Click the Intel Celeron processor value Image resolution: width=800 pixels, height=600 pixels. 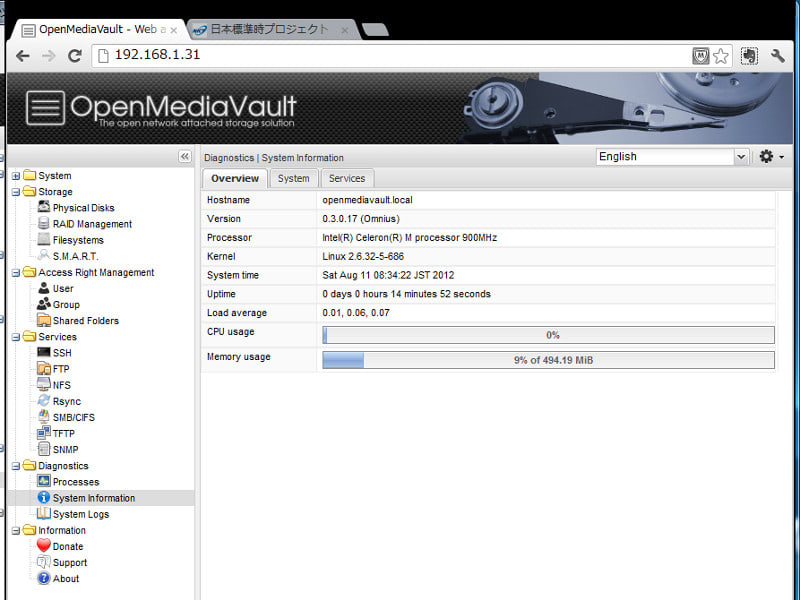[x=410, y=238]
